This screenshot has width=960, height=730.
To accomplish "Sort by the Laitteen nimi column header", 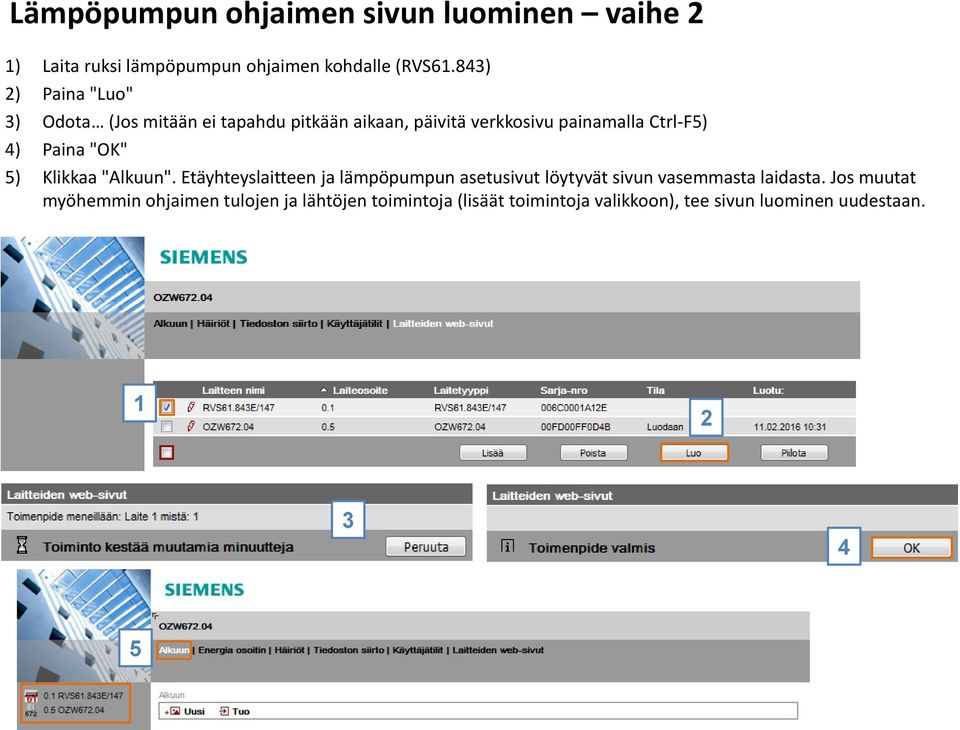I will 233,390.
